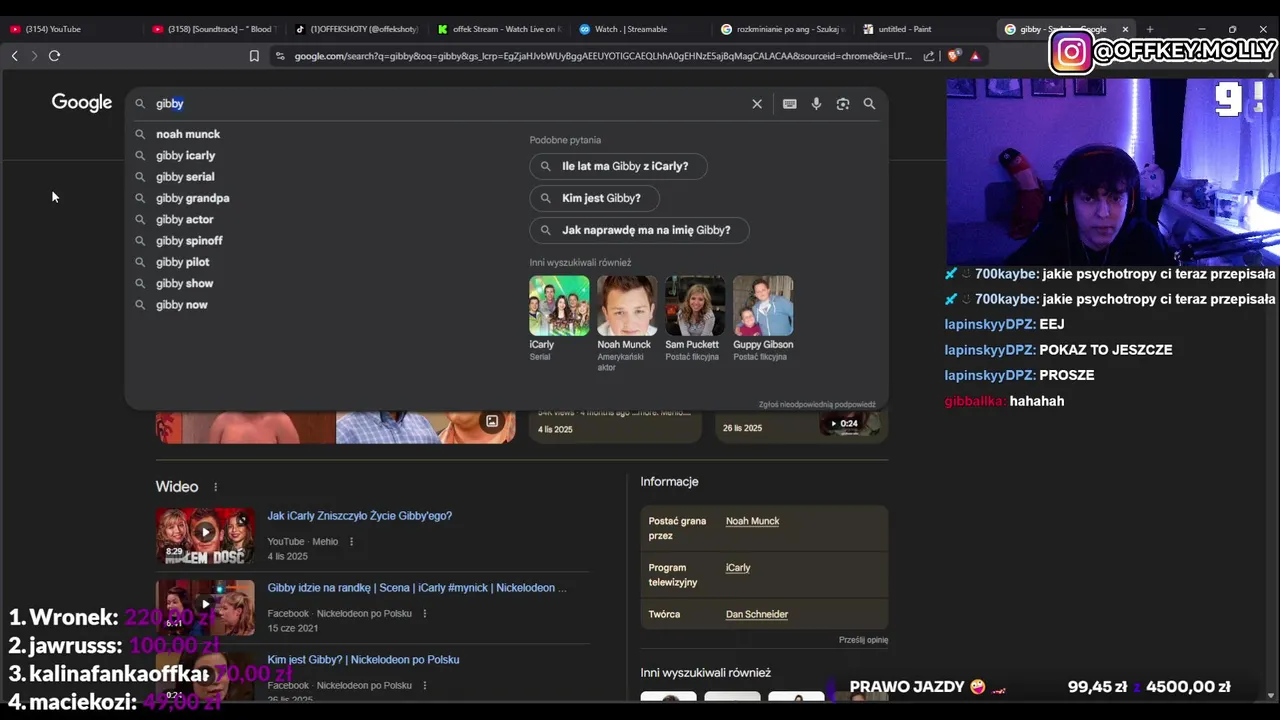
Task: Click into the Google search input field
Action: tap(450, 104)
